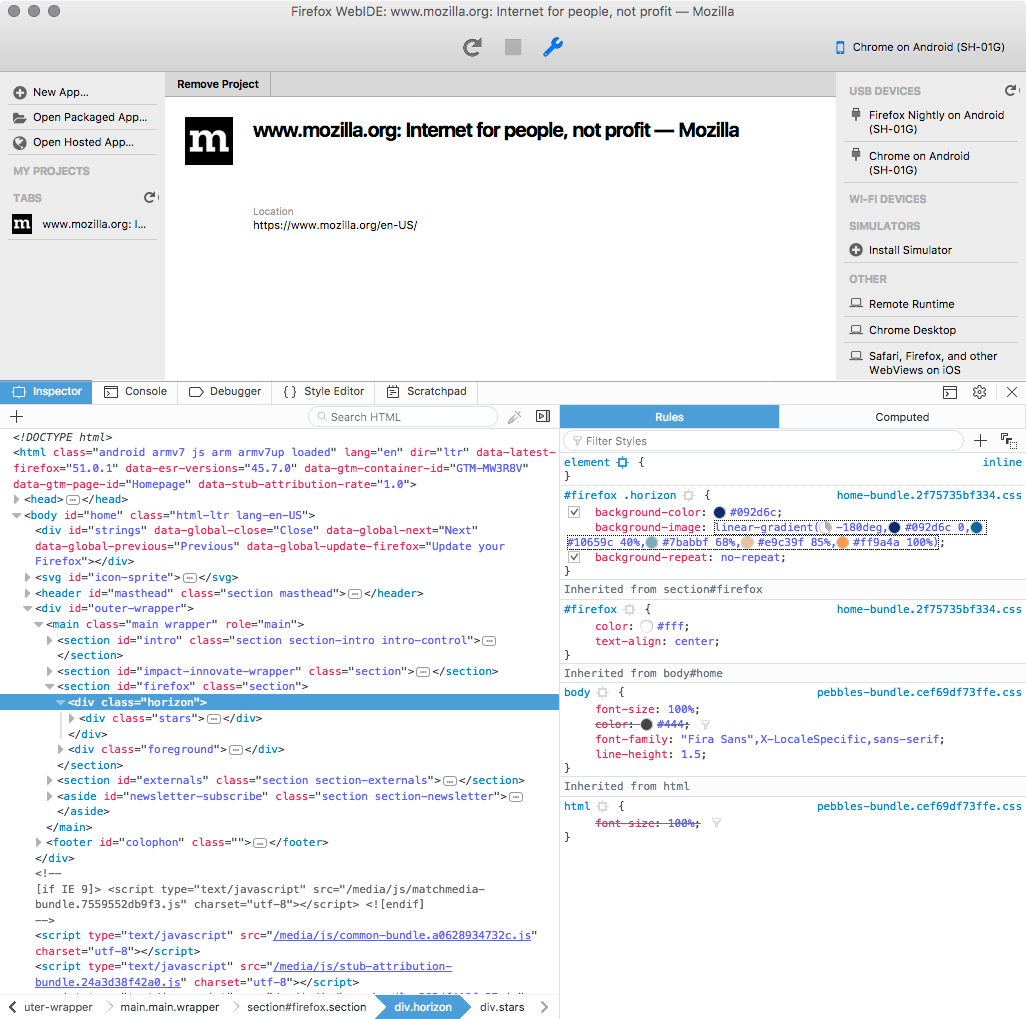The width and height of the screenshot is (1026, 1019).
Task: Click the toolbox dock position icon
Action: tap(950, 392)
